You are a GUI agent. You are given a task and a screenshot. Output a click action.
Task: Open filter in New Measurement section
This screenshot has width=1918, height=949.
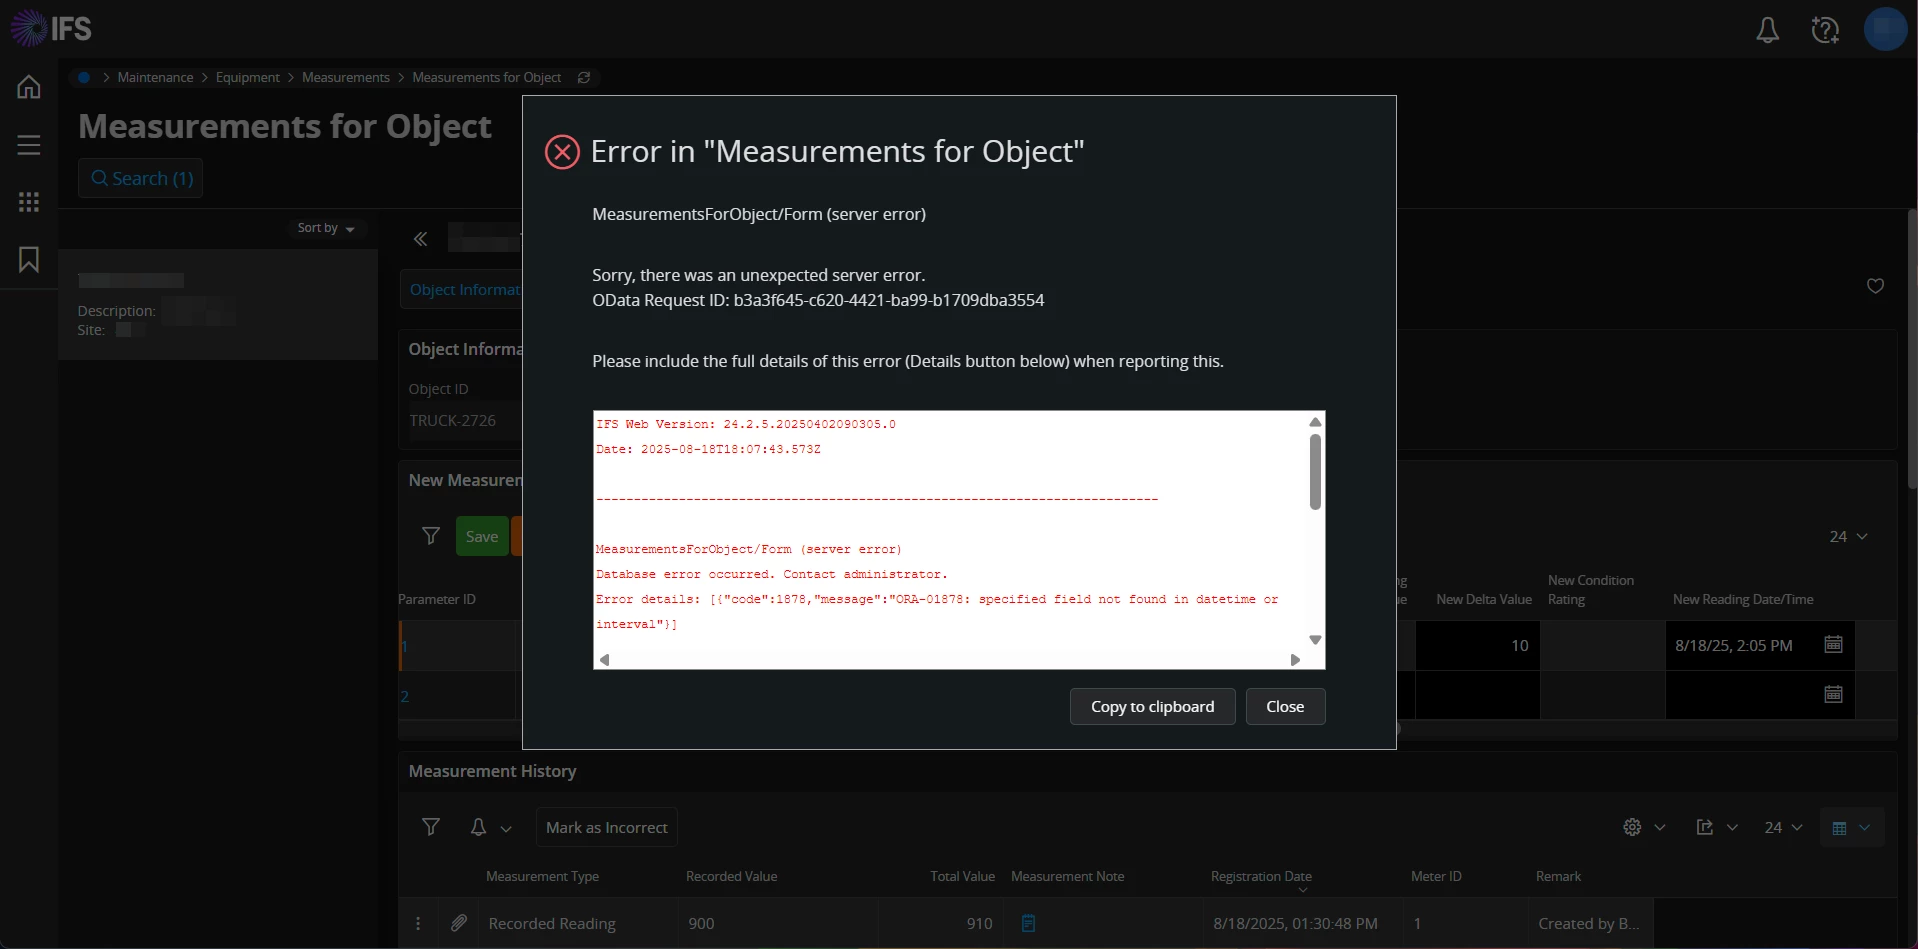[x=431, y=536]
